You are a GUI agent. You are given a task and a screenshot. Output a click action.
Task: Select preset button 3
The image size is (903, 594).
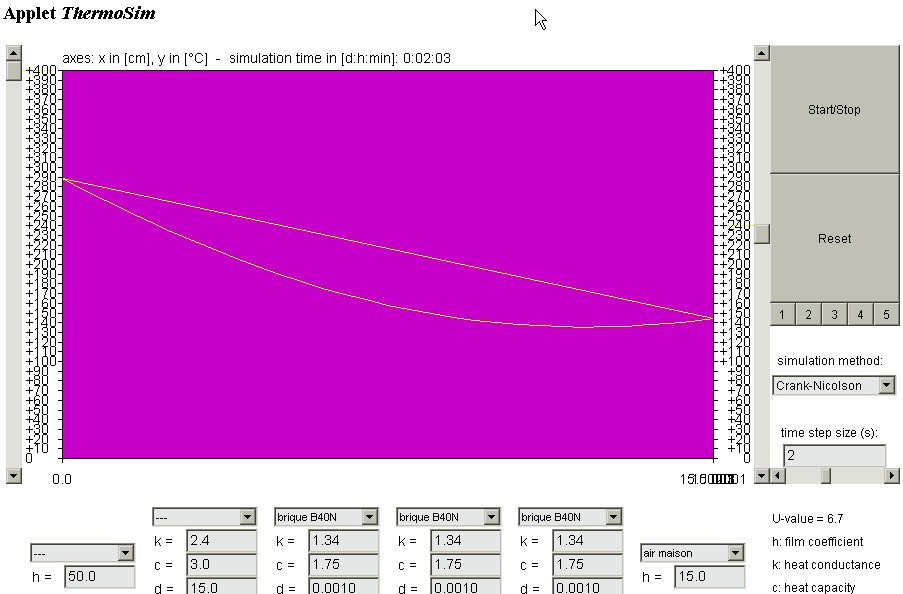[x=834, y=315]
